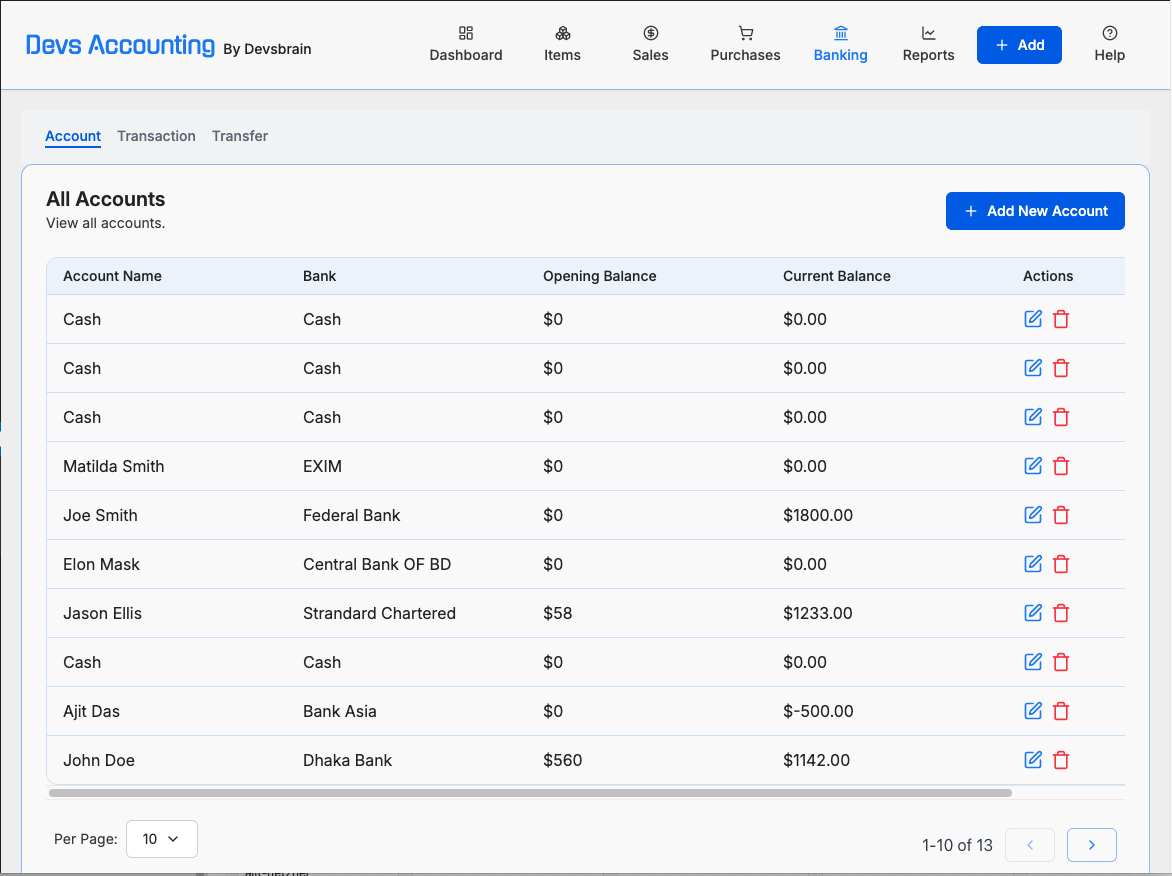Delete the Elon Mask account
Screen dimensions: 1172x876
[1061, 564]
